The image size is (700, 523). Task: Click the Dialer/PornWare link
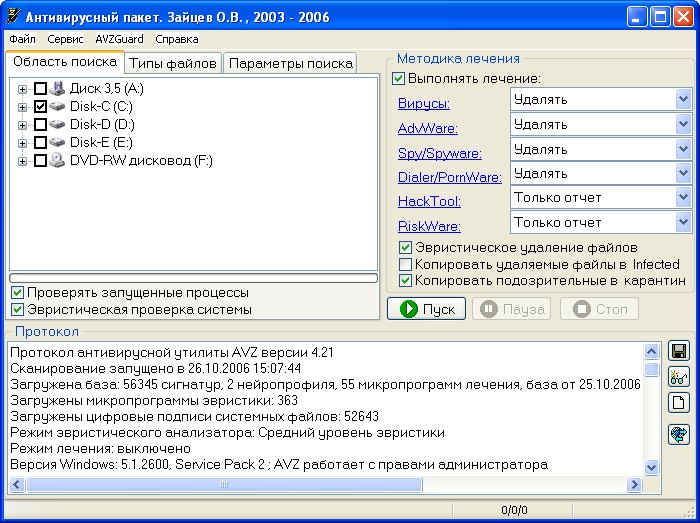pos(450,178)
